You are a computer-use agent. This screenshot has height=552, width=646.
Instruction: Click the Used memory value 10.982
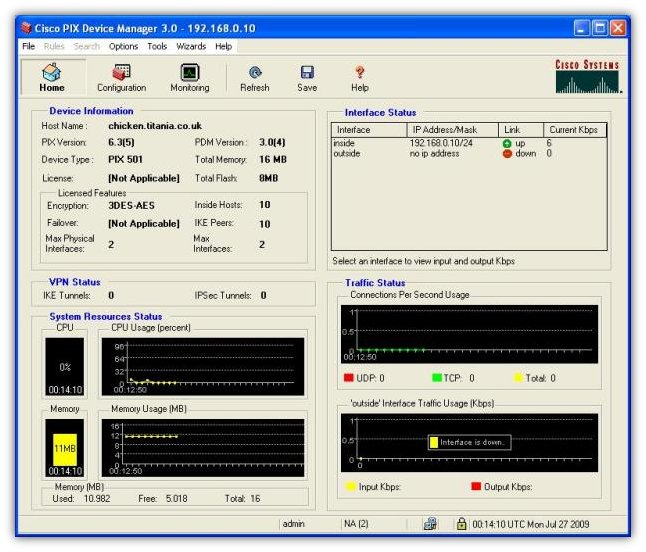[97, 498]
